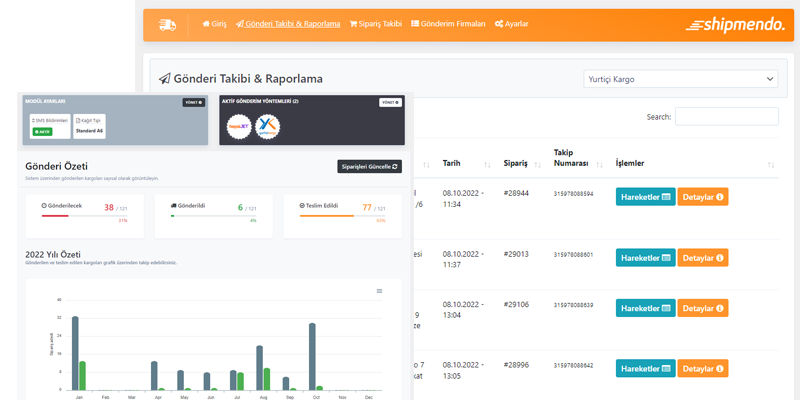The image size is (800, 400).
Task: Click Yönet button in Modül Ayarları panel
Action: [194, 103]
